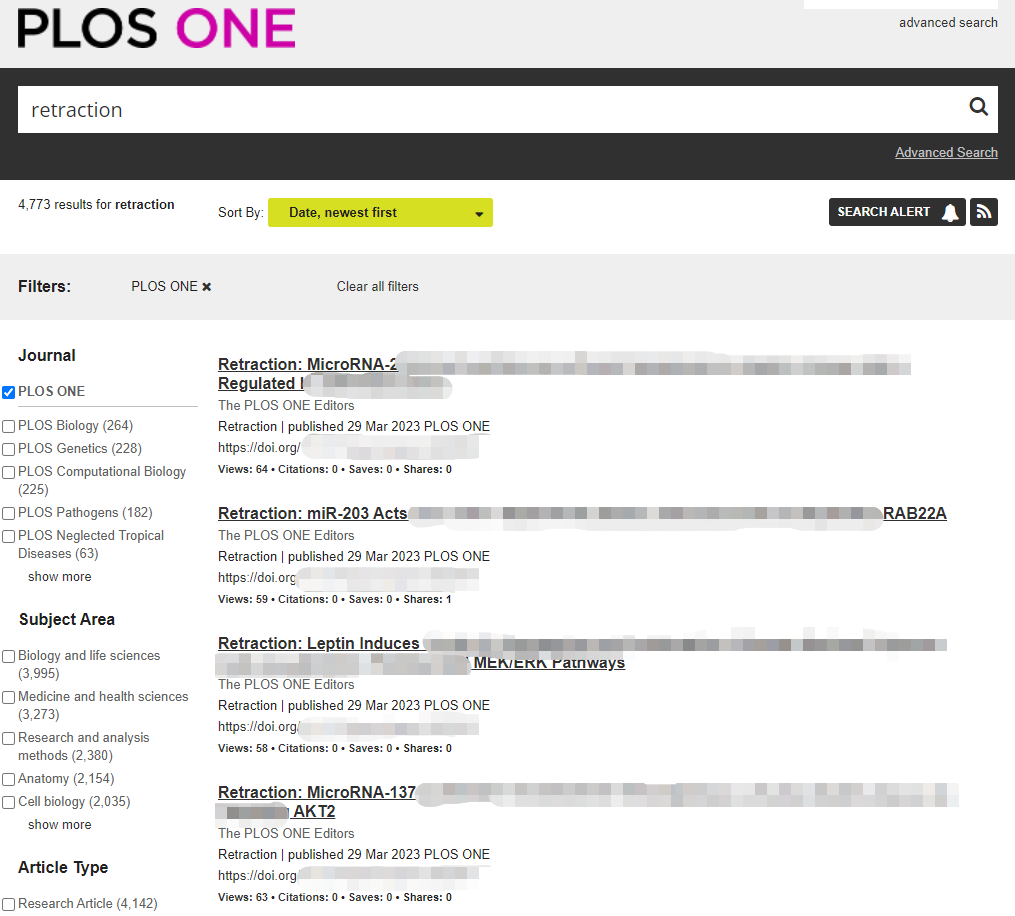Expand show more under Journal
The image size is (1015, 916).
click(60, 577)
